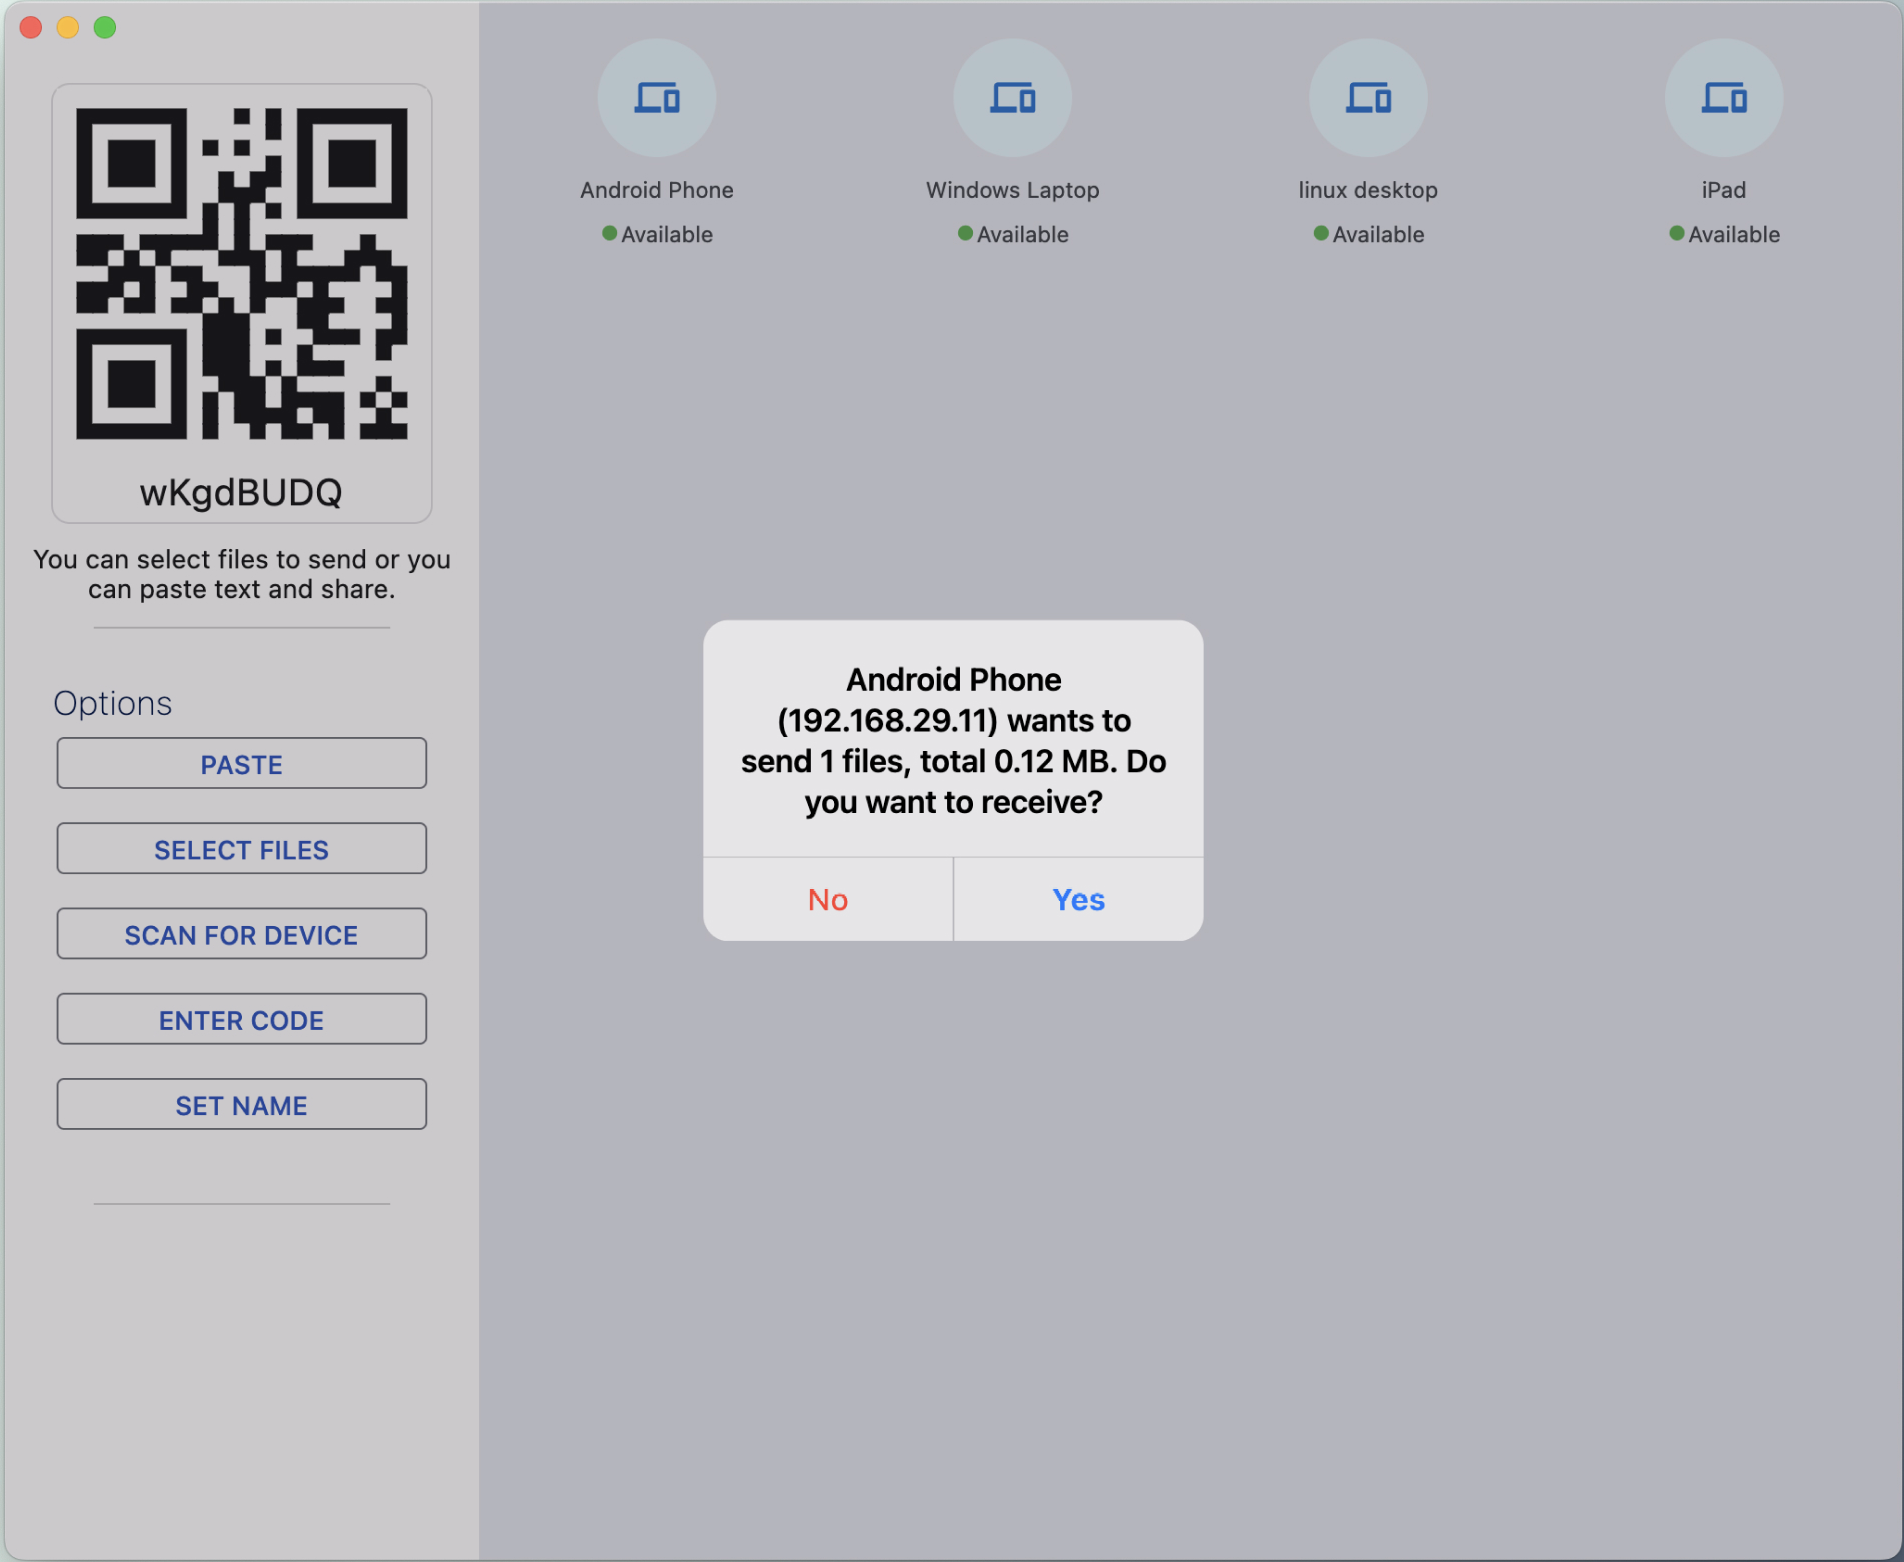
Task: Click PASTE to share clipboard text
Action: 241,763
